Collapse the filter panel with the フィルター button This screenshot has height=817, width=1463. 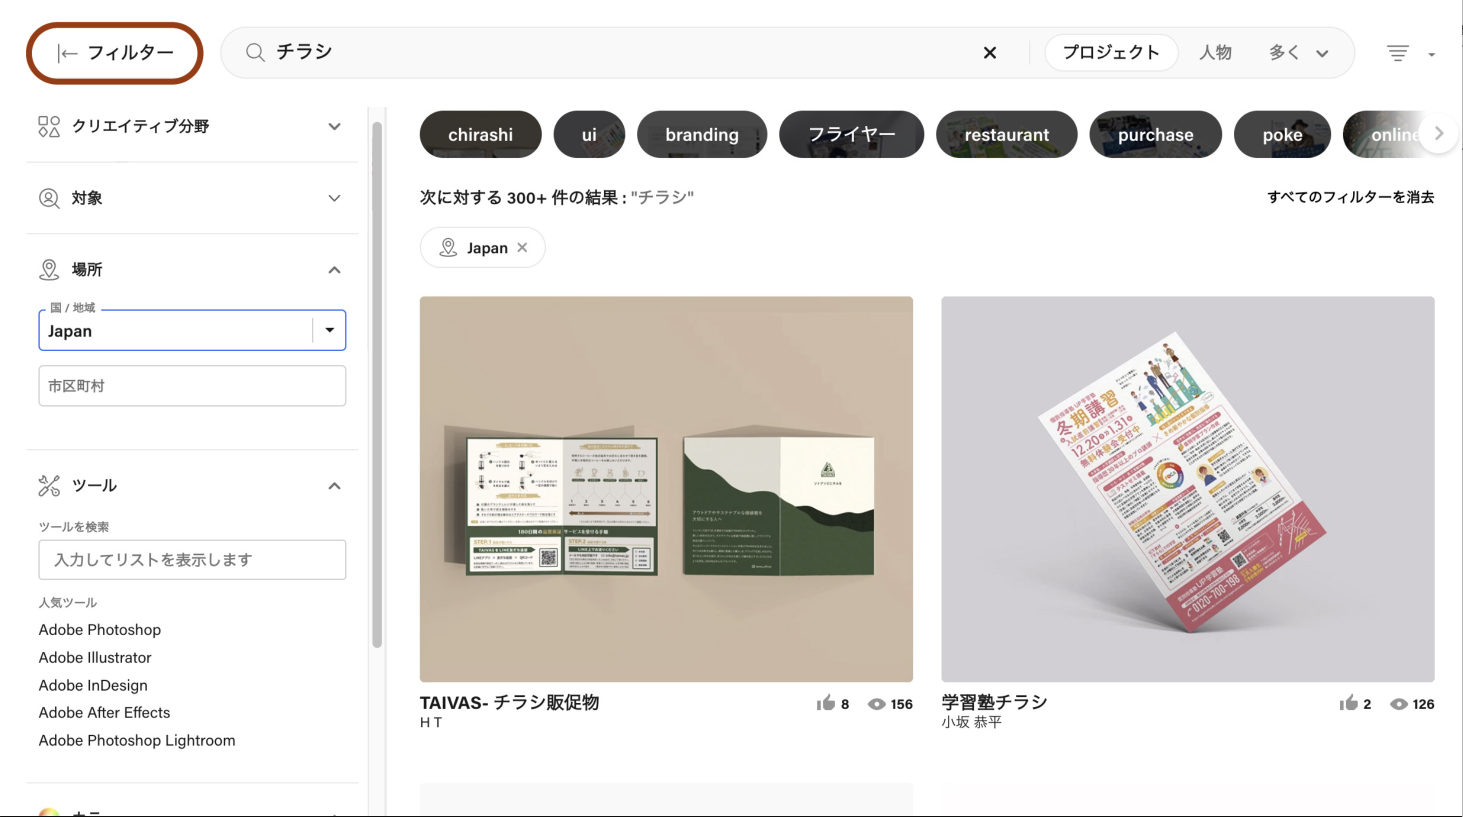pyautogui.click(x=114, y=53)
